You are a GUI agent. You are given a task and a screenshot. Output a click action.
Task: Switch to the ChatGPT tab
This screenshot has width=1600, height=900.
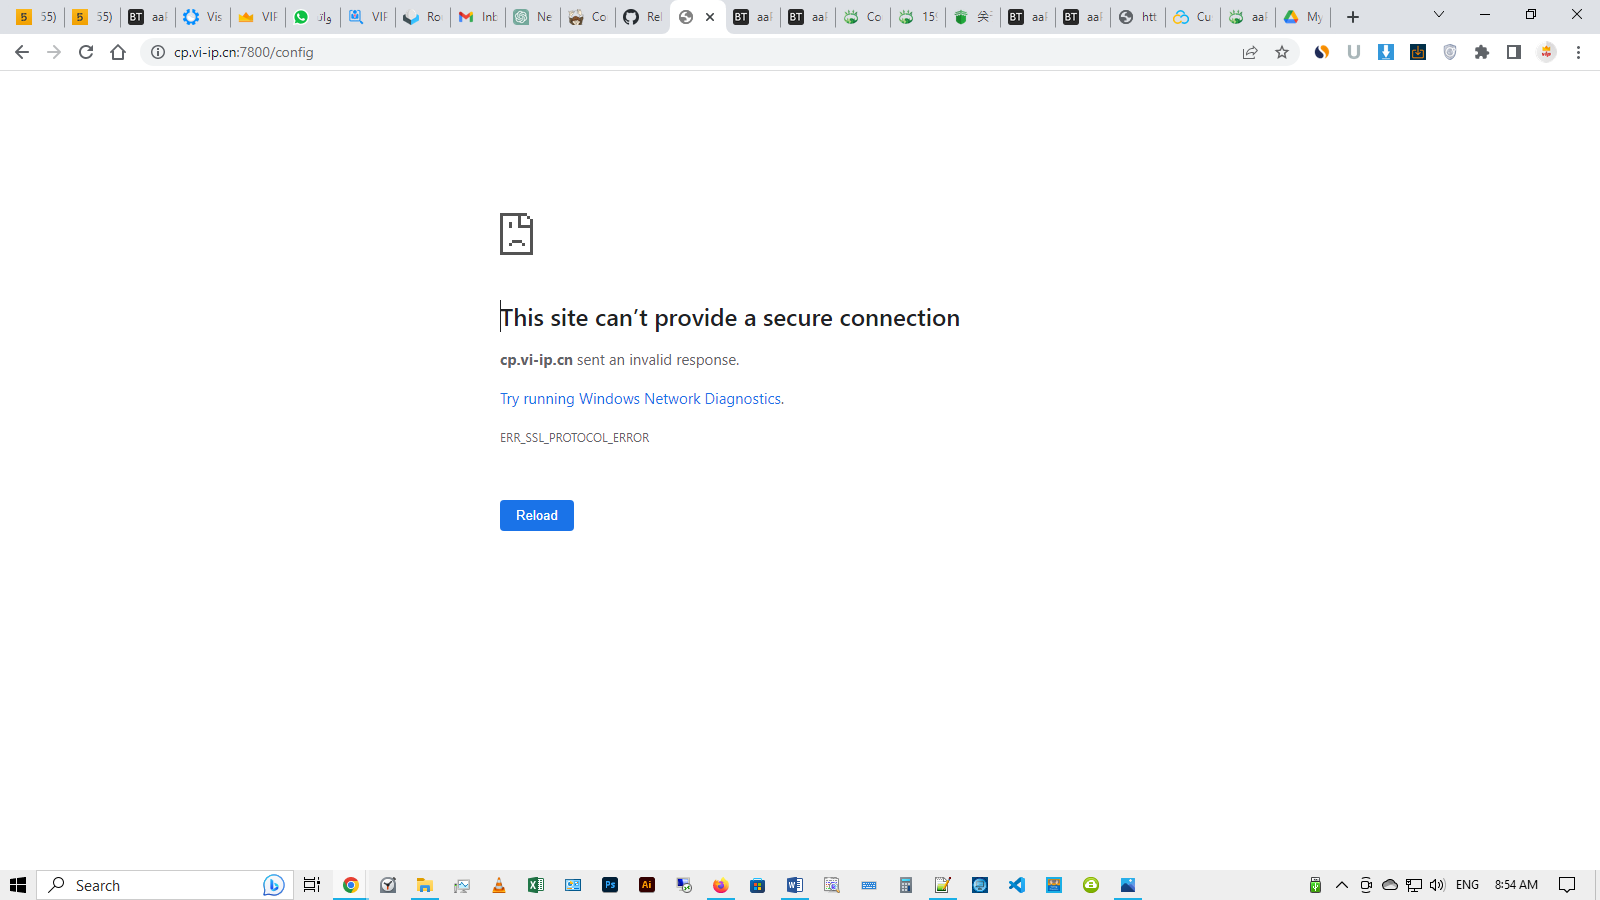(x=532, y=17)
